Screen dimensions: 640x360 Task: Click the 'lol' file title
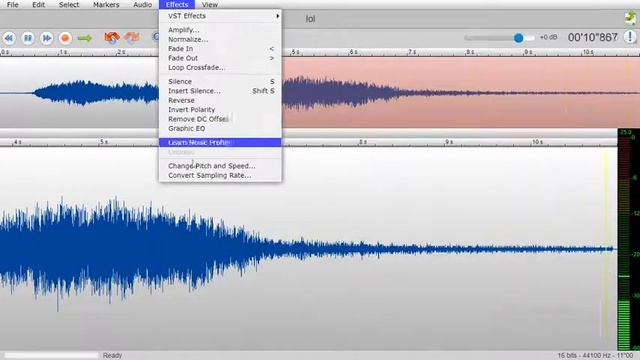tap(311, 19)
